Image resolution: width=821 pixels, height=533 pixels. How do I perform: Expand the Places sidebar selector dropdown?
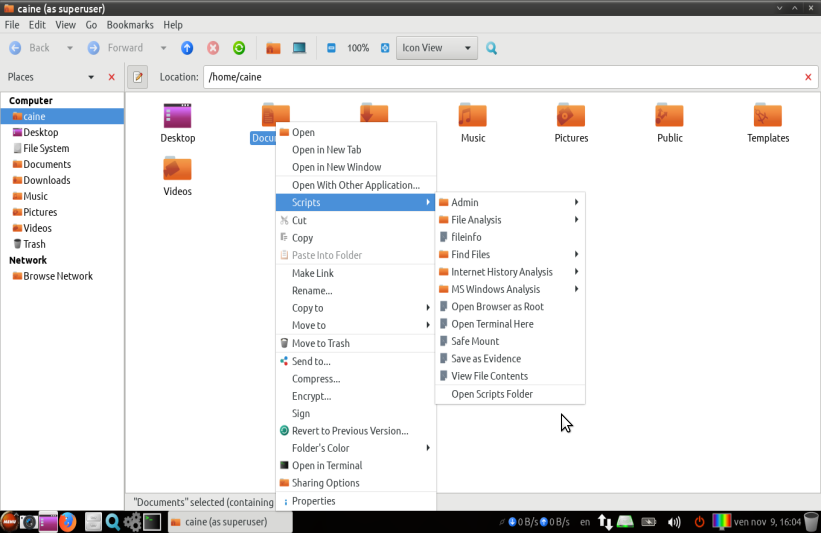click(x=91, y=77)
